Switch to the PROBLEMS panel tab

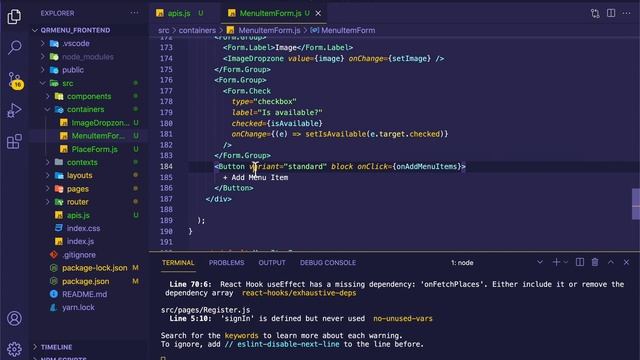(x=227, y=263)
